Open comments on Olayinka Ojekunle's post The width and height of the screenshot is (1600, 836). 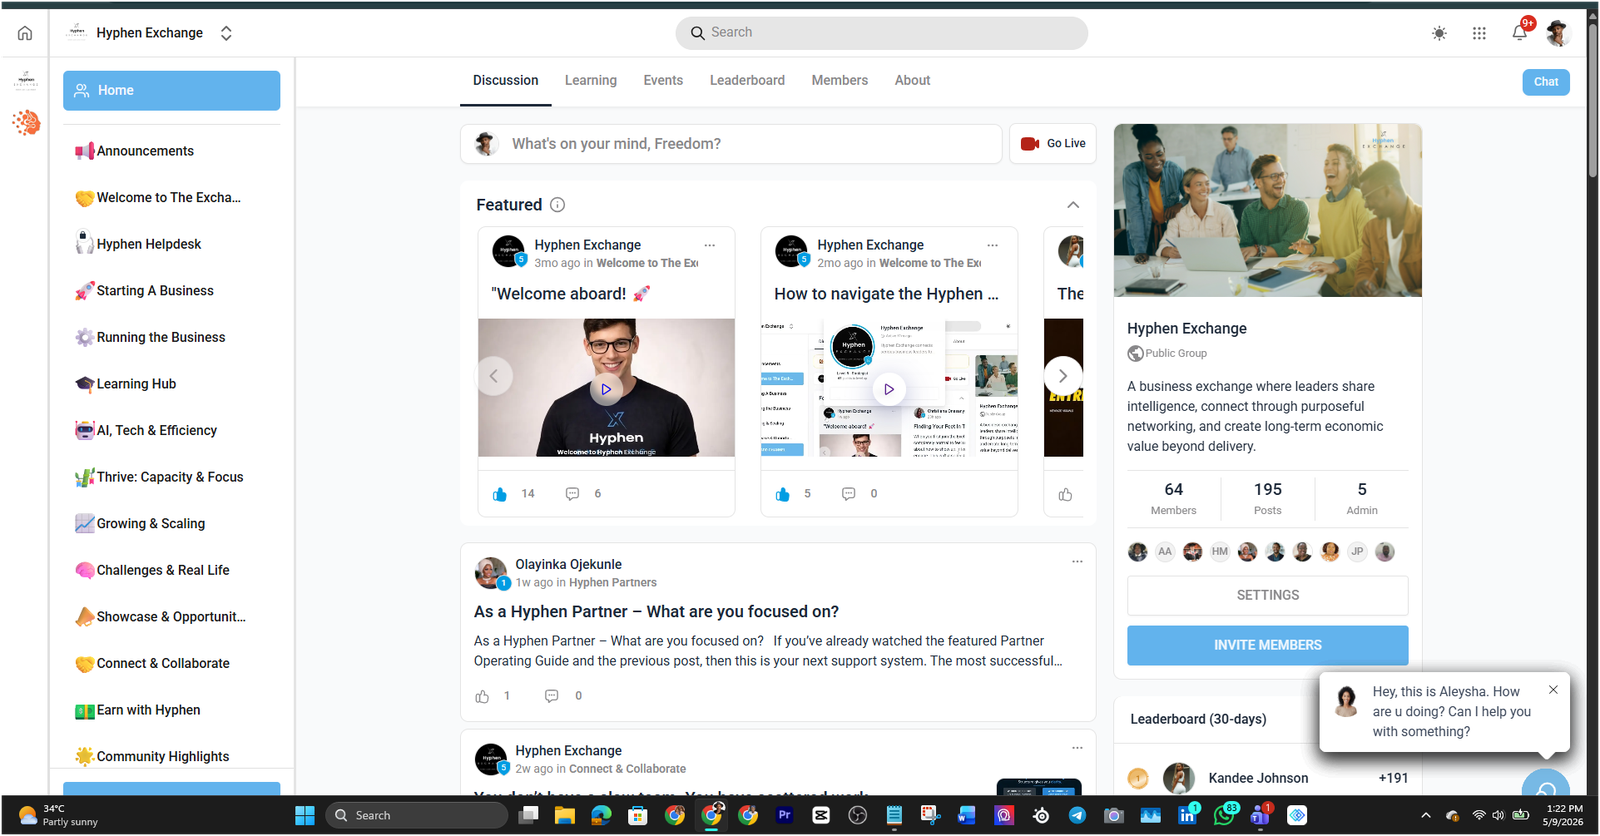click(x=551, y=696)
